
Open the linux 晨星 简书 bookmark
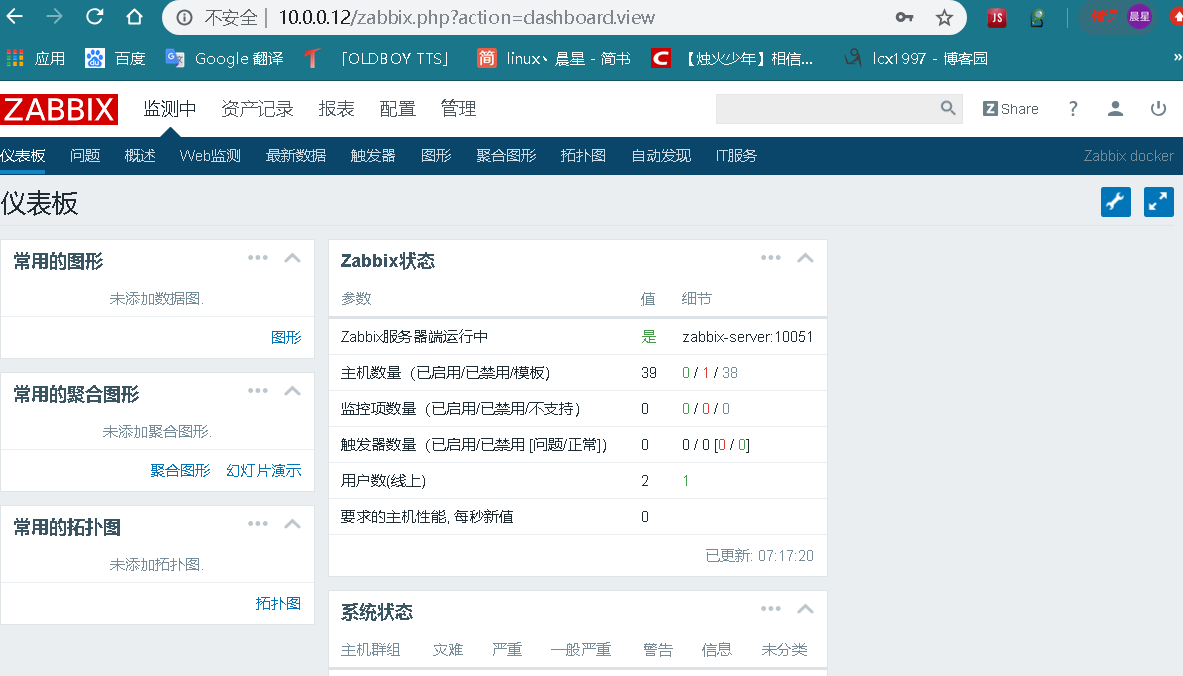click(554, 58)
